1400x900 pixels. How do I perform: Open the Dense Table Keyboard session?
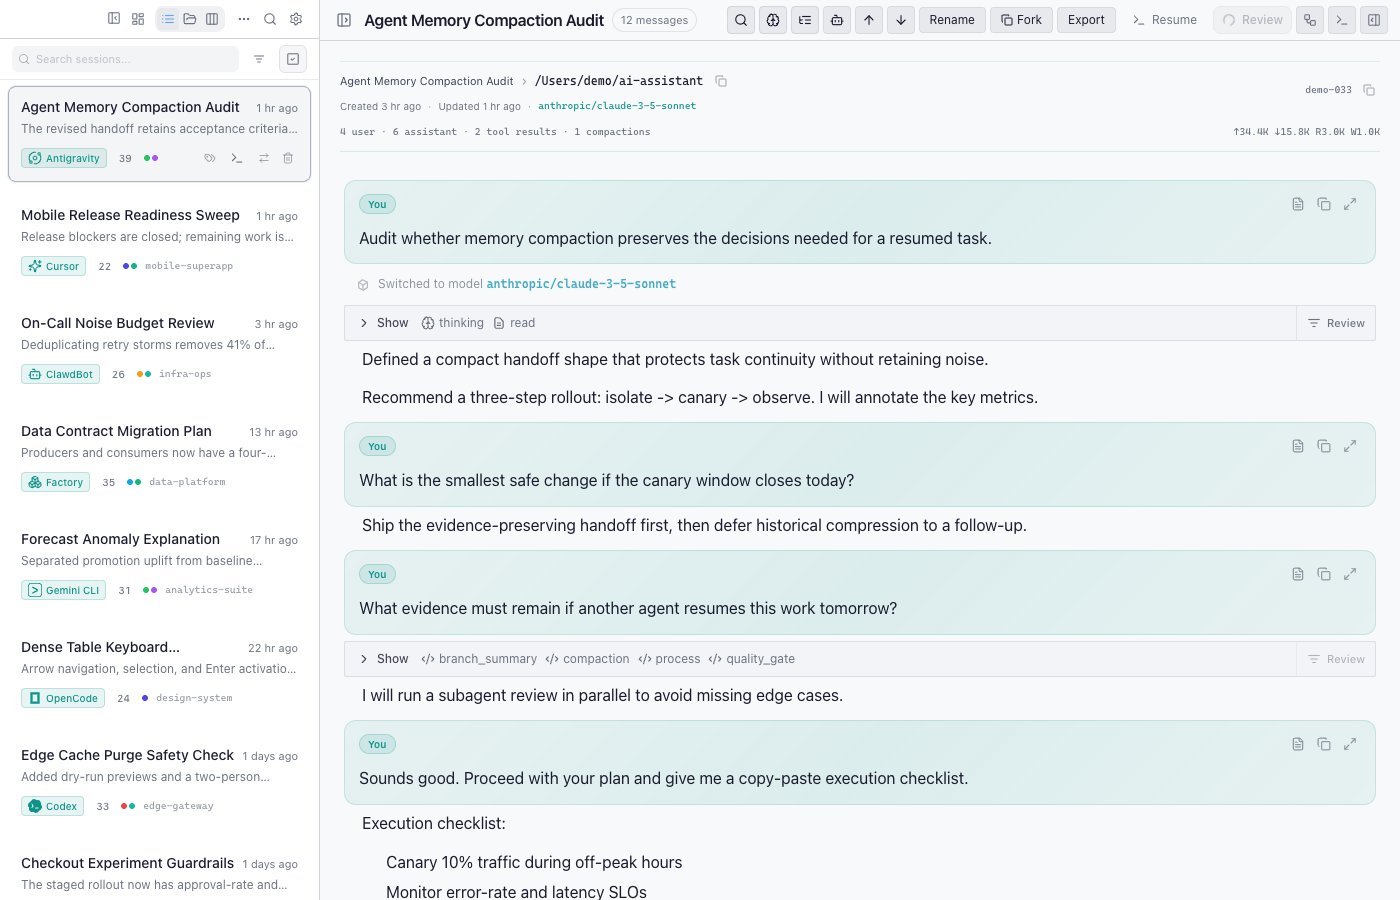pyautogui.click(x=160, y=673)
